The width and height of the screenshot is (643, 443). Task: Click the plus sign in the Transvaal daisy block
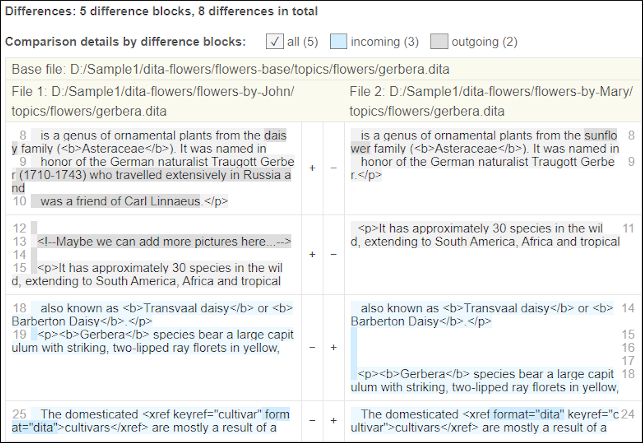pos(333,347)
